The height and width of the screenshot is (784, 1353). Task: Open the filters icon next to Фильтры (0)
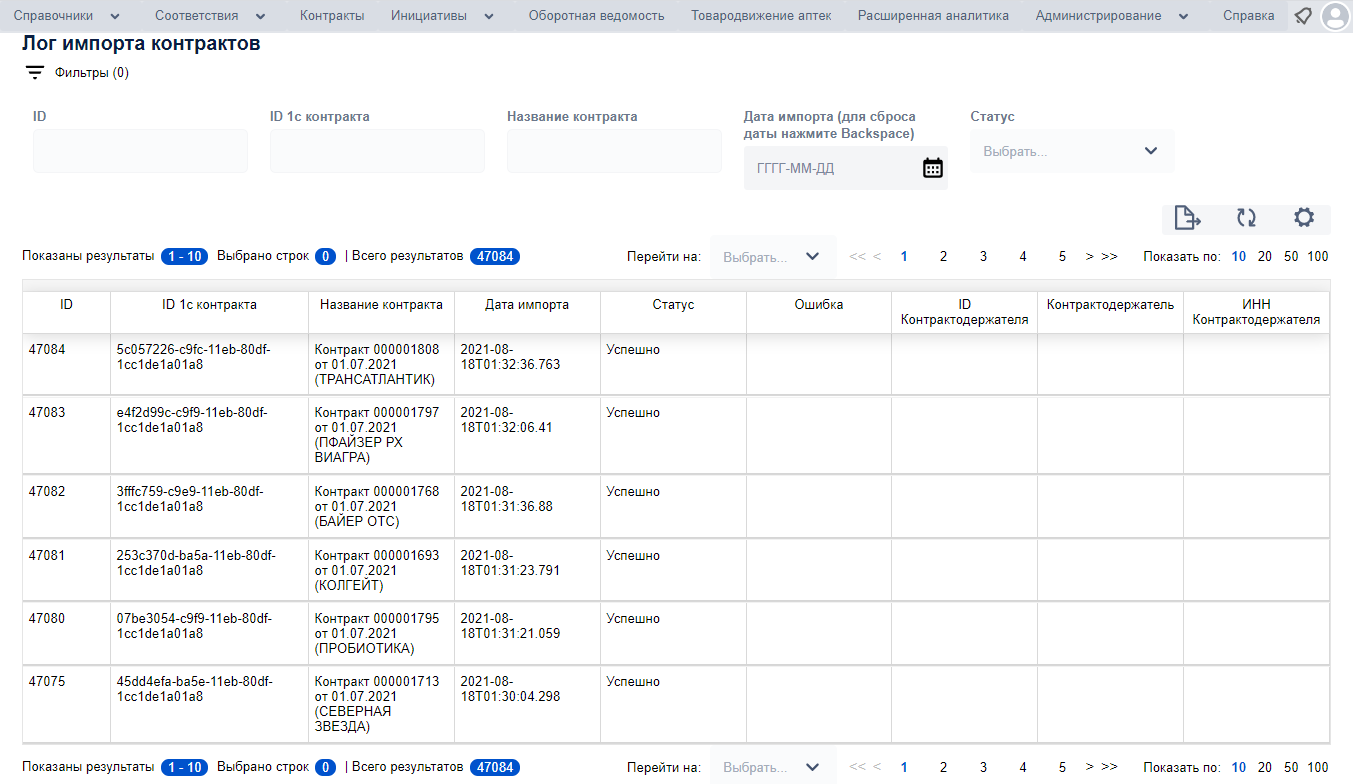pyautogui.click(x=35, y=73)
